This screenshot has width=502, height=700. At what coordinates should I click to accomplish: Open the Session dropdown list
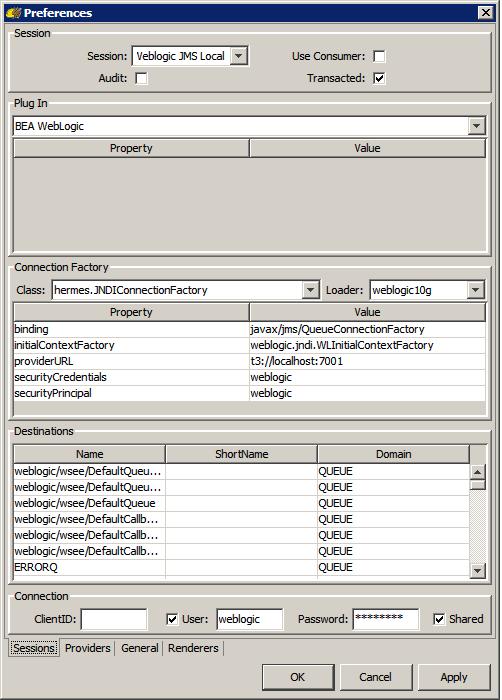(x=239, y=56)
